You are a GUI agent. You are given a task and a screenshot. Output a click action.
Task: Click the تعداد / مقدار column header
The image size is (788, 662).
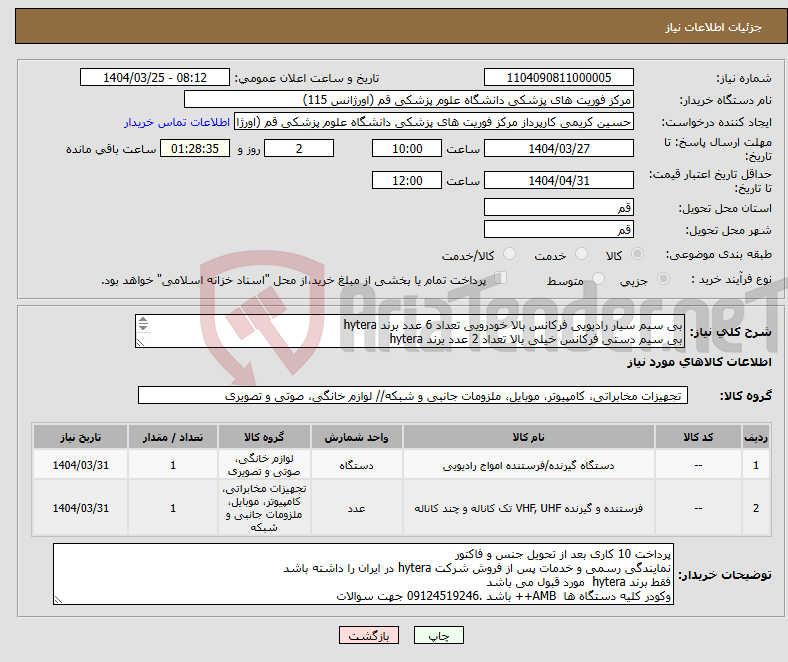[173, 437]
